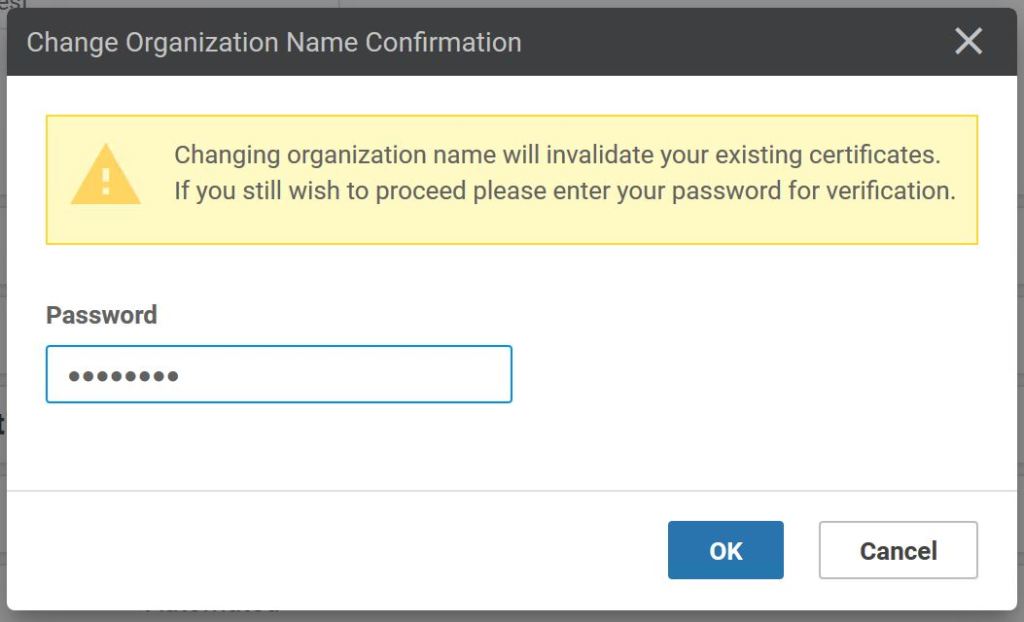The width and height of the screenshot is (1024, 622).
Task: Confirm by pressing the OK button
Action: (725, 550)
